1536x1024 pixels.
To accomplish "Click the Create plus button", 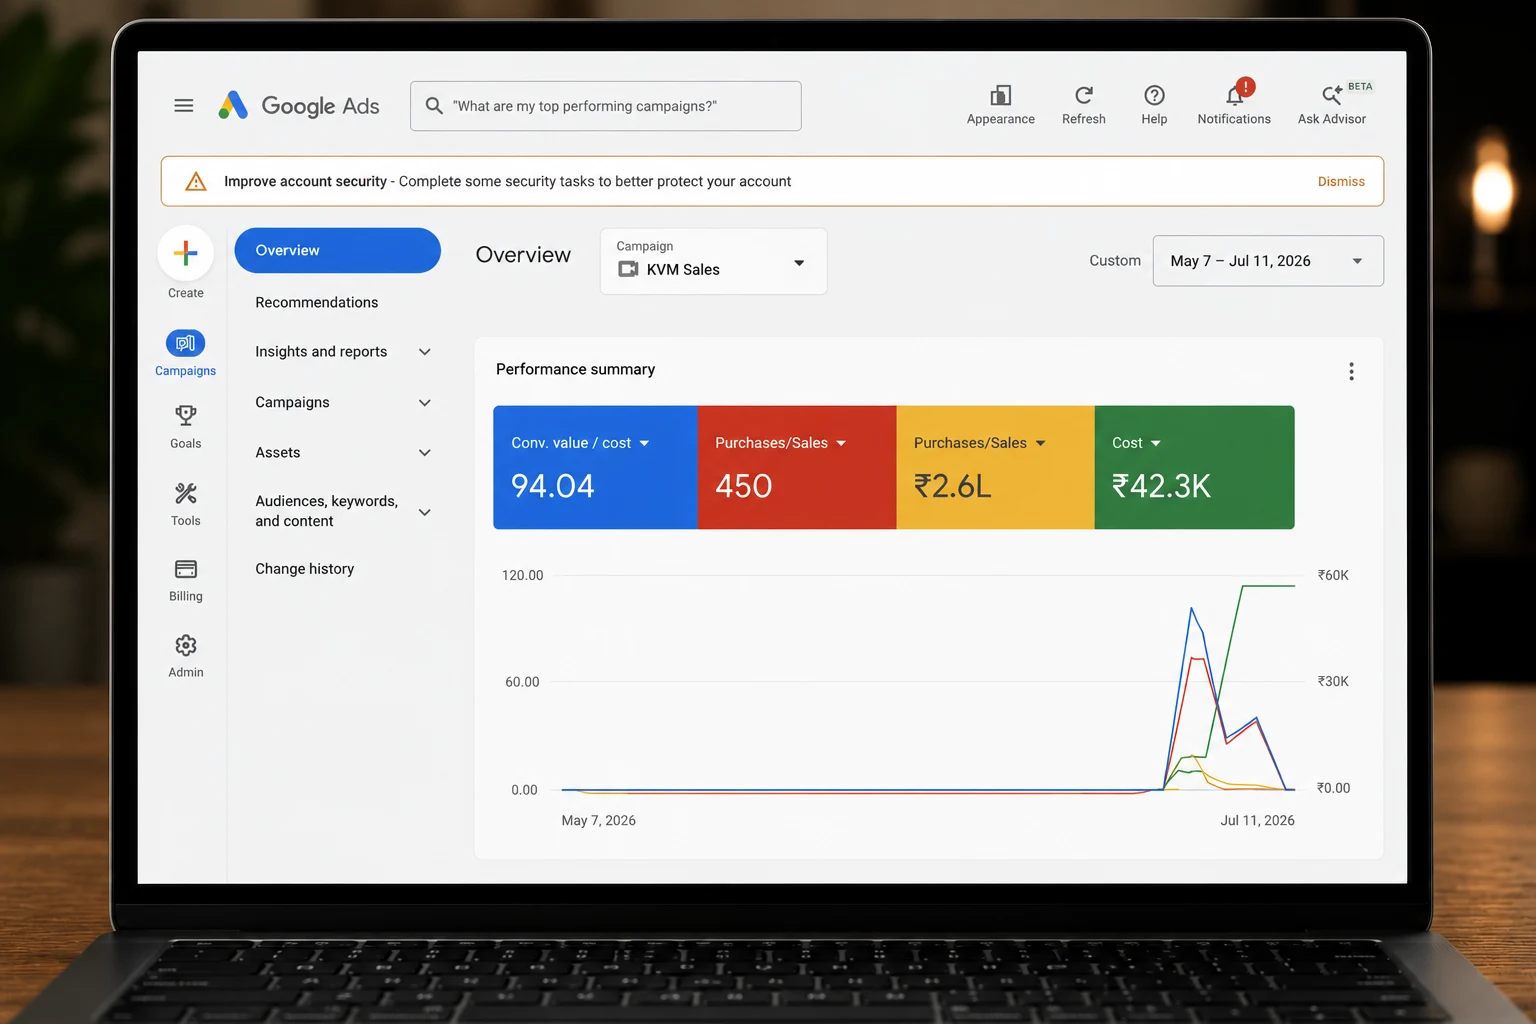I will click(x=186, y=253).
